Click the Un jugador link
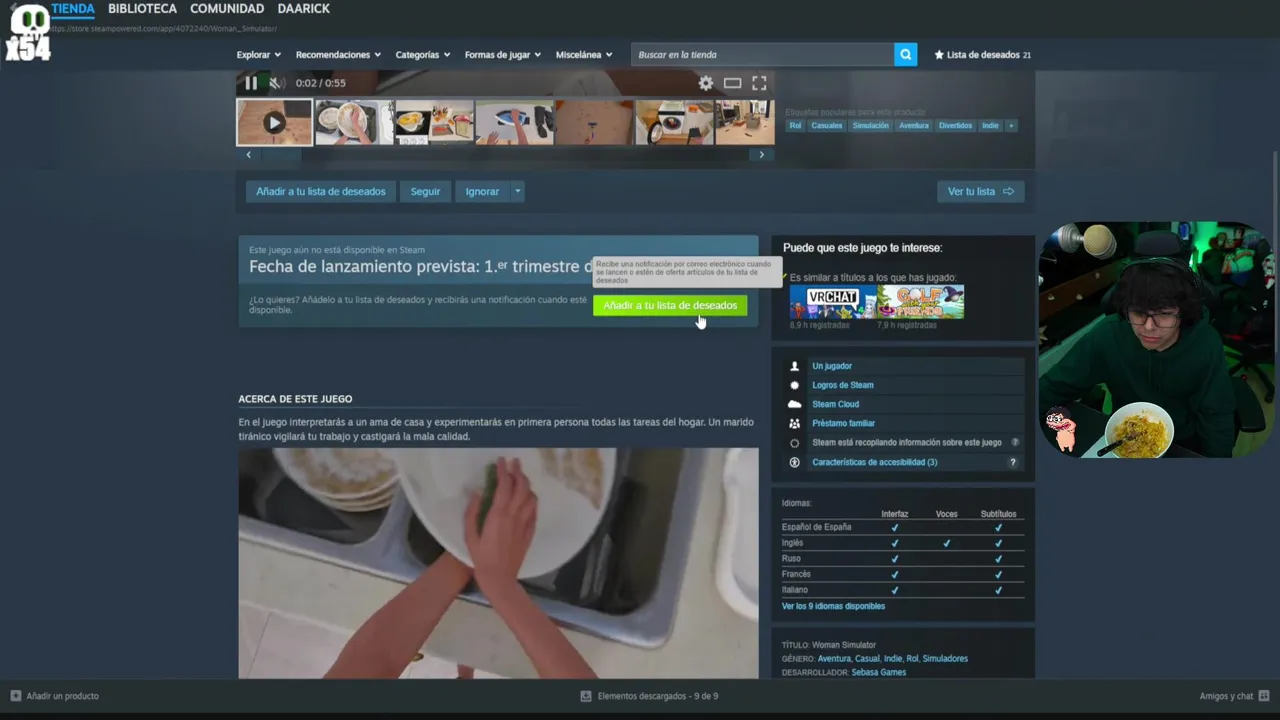 click(832, 366)
